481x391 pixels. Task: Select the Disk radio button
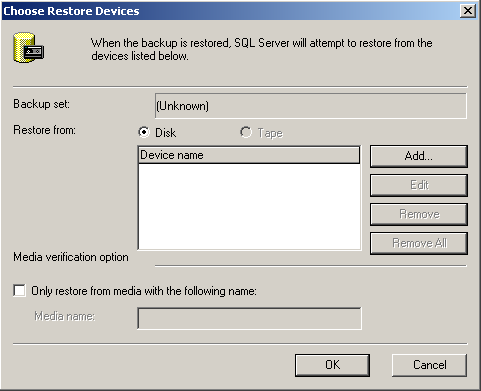pyautogui.click(x=144, y=132)
